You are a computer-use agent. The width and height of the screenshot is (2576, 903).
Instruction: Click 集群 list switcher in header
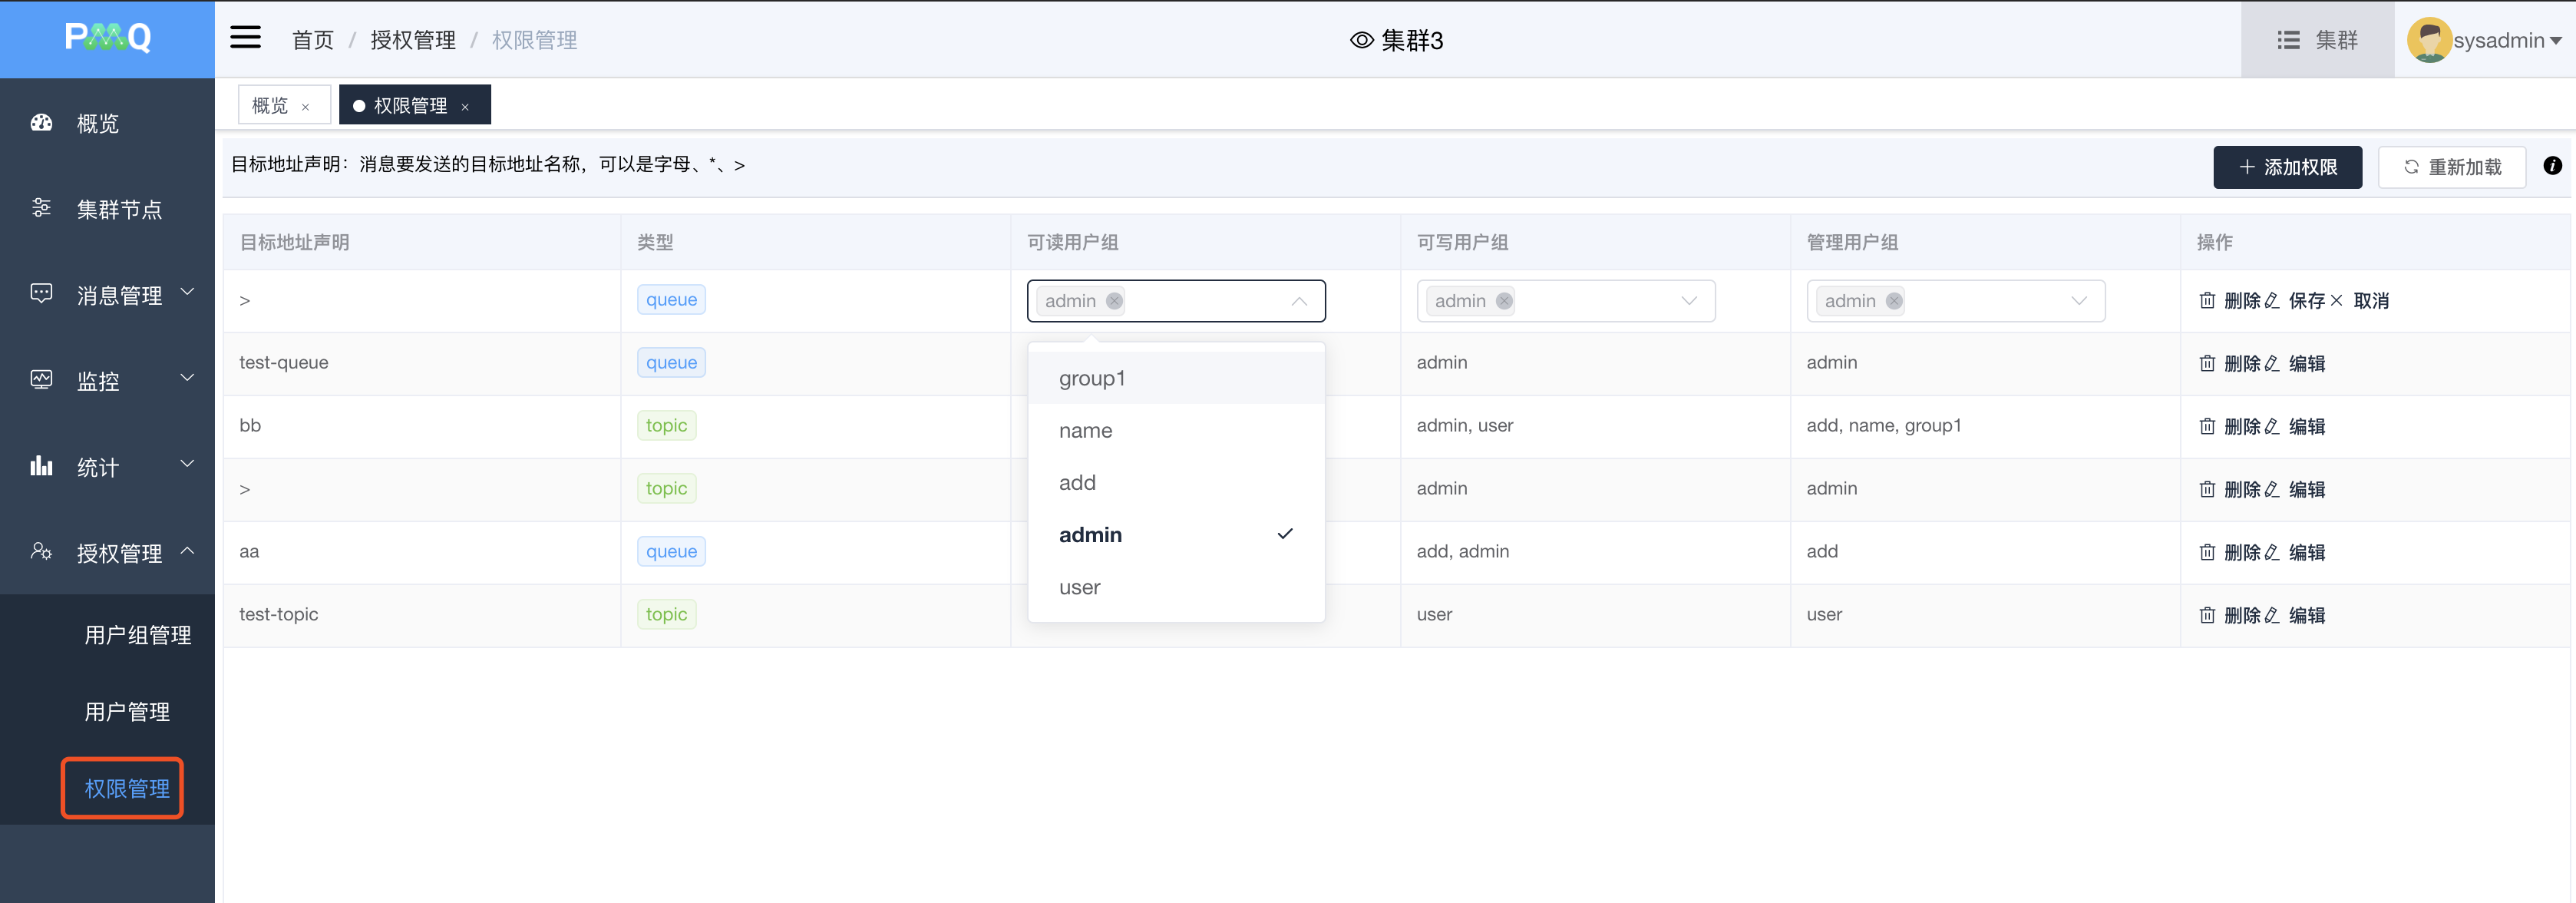2317,40
